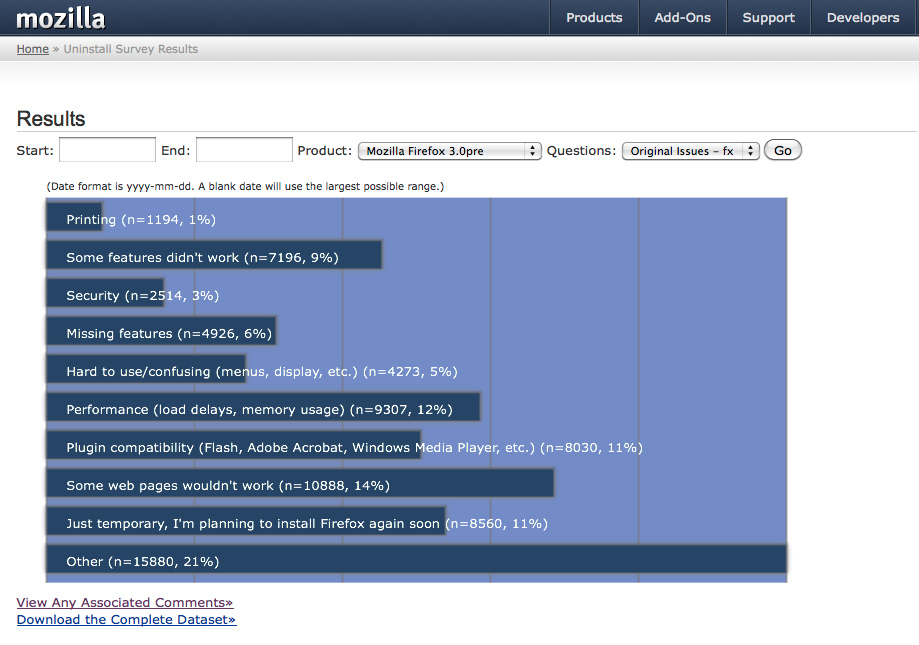Select the Just temporary, planning to reinstall bar
The height and width of the screenshot is (645, 919).
[x=246, y=522]
